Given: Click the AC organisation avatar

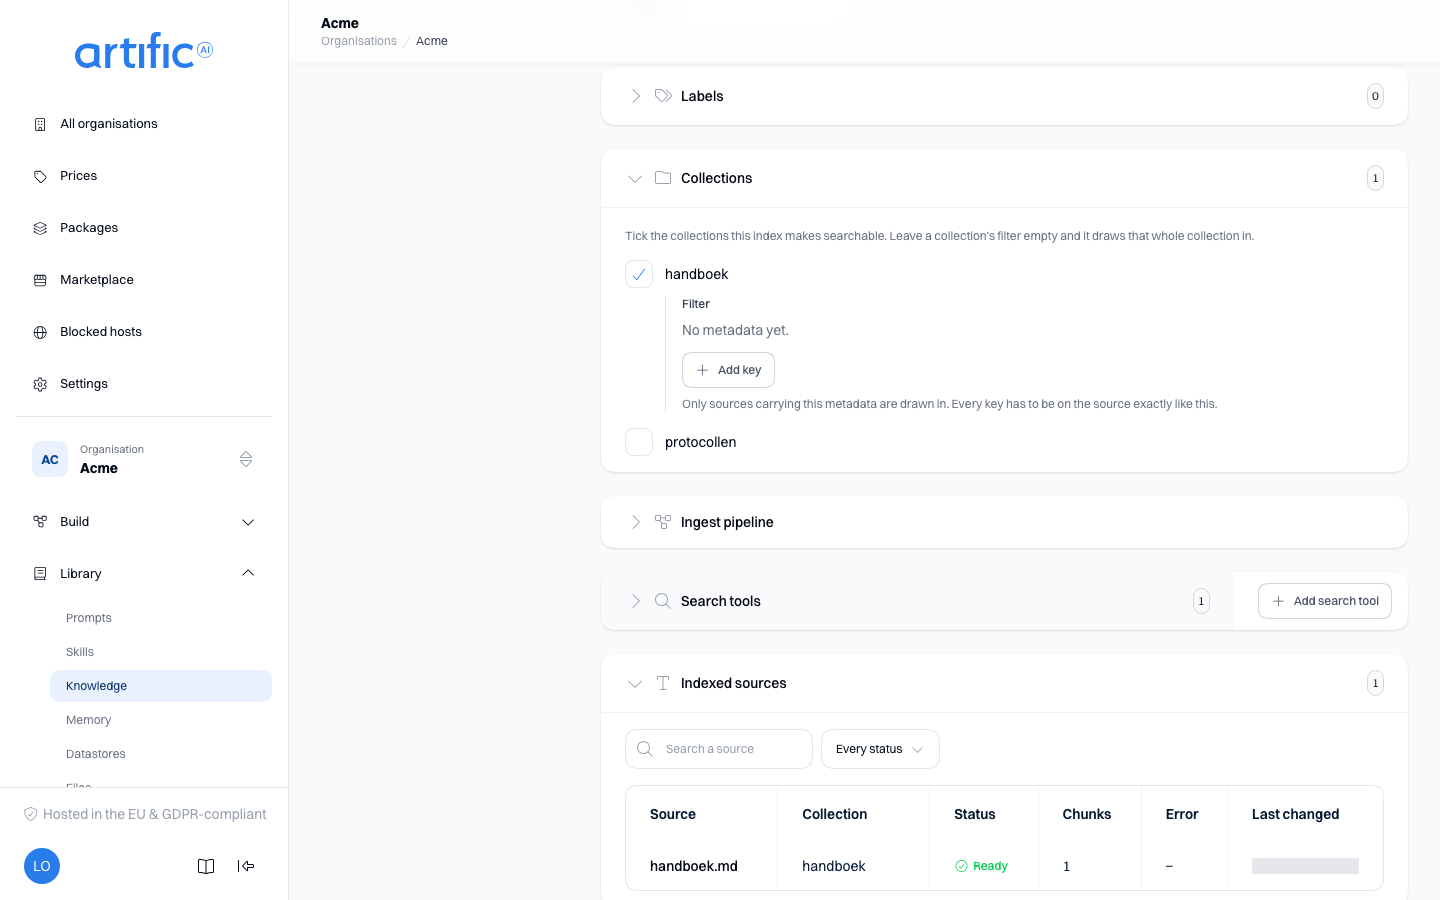Looking at the screenshot, I should click(x=50, y=459).
